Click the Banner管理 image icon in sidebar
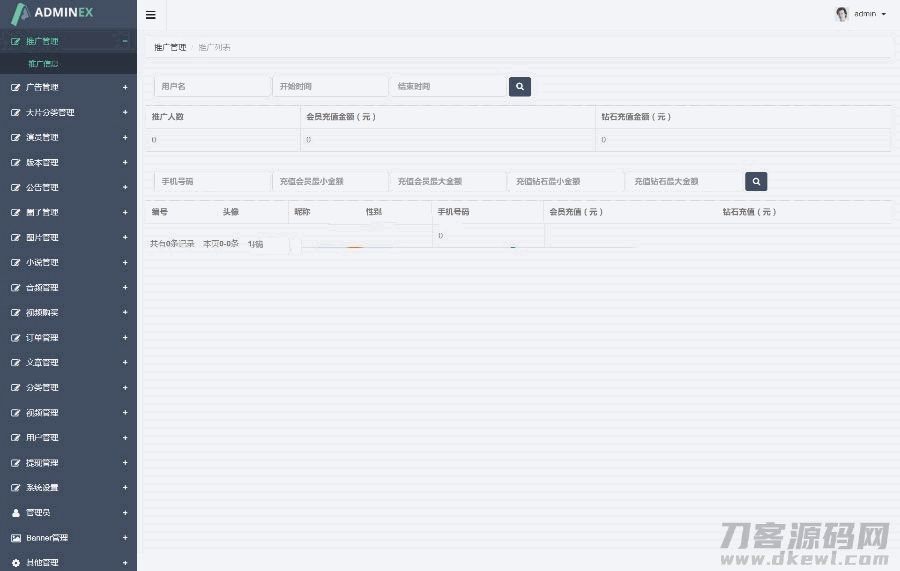The image size is (900, 571). click(15, 538)
